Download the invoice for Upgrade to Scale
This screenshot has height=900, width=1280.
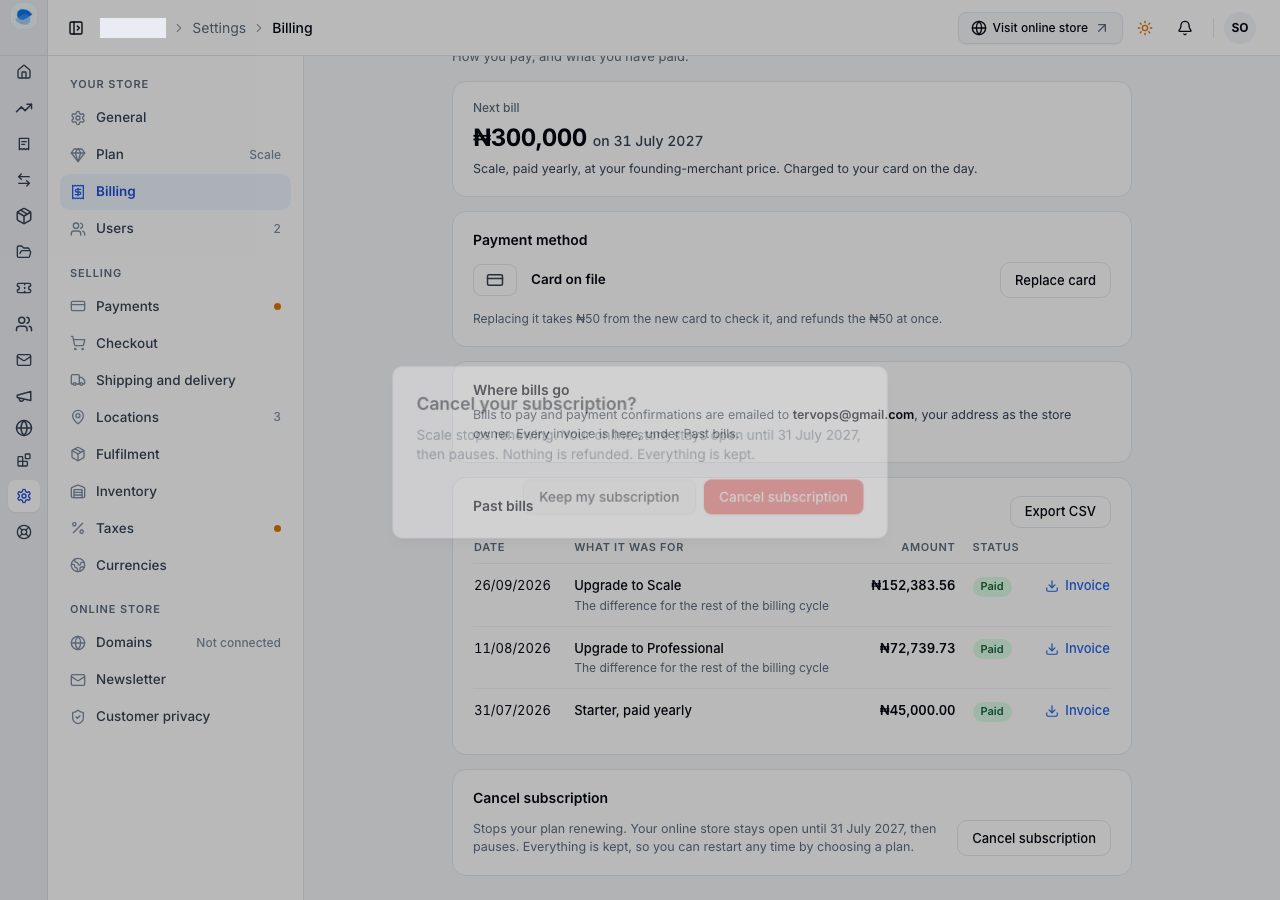1077,586
